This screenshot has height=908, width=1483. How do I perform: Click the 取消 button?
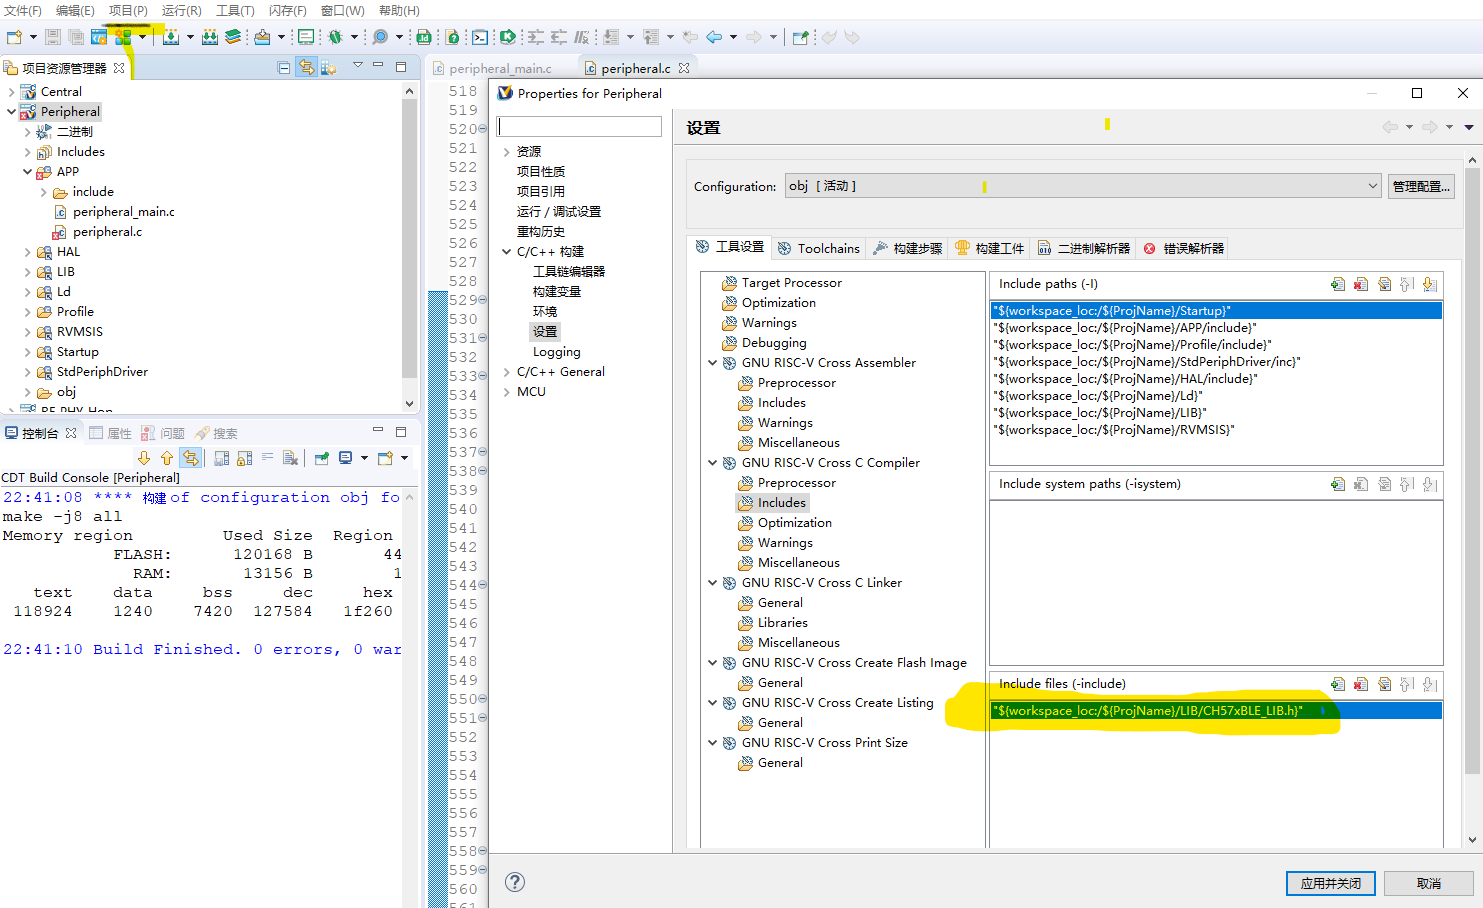point(1429,883)
